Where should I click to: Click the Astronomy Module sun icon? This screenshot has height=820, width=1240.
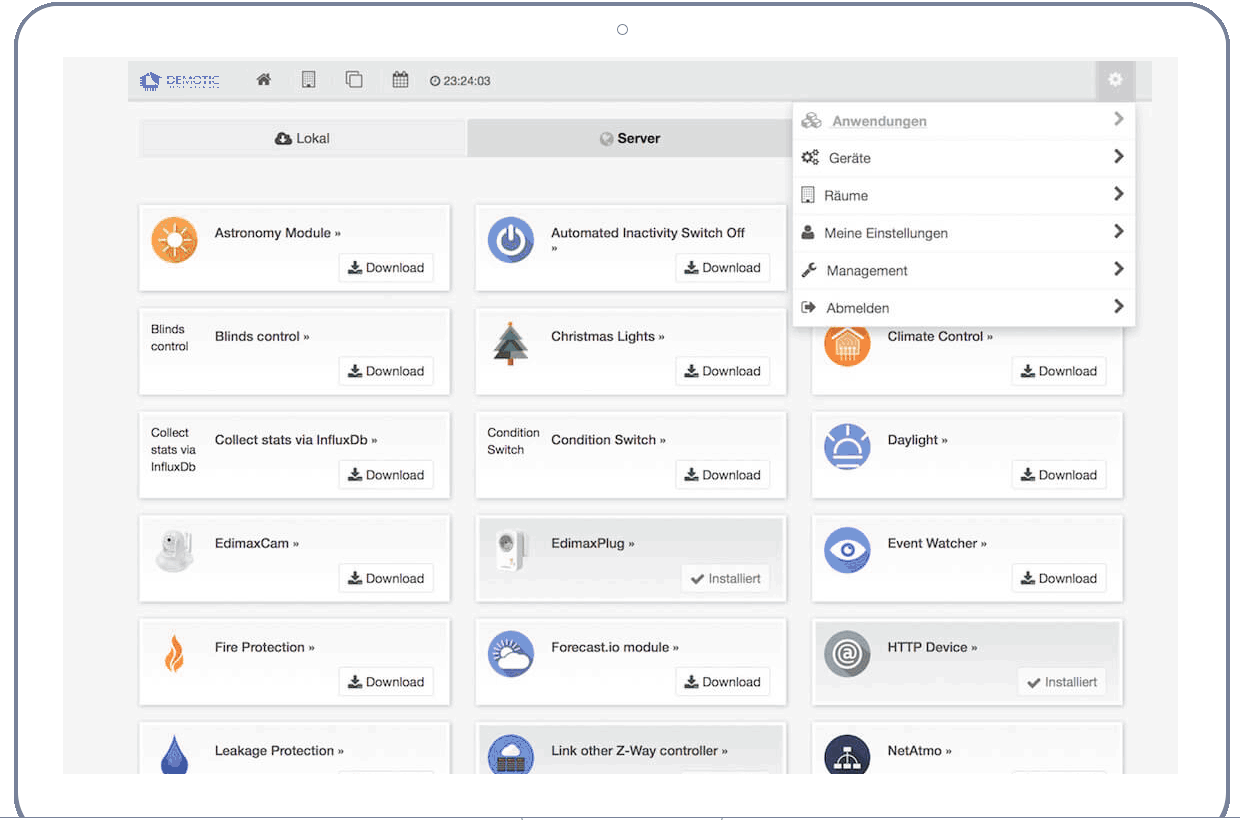tap(174, 241)
